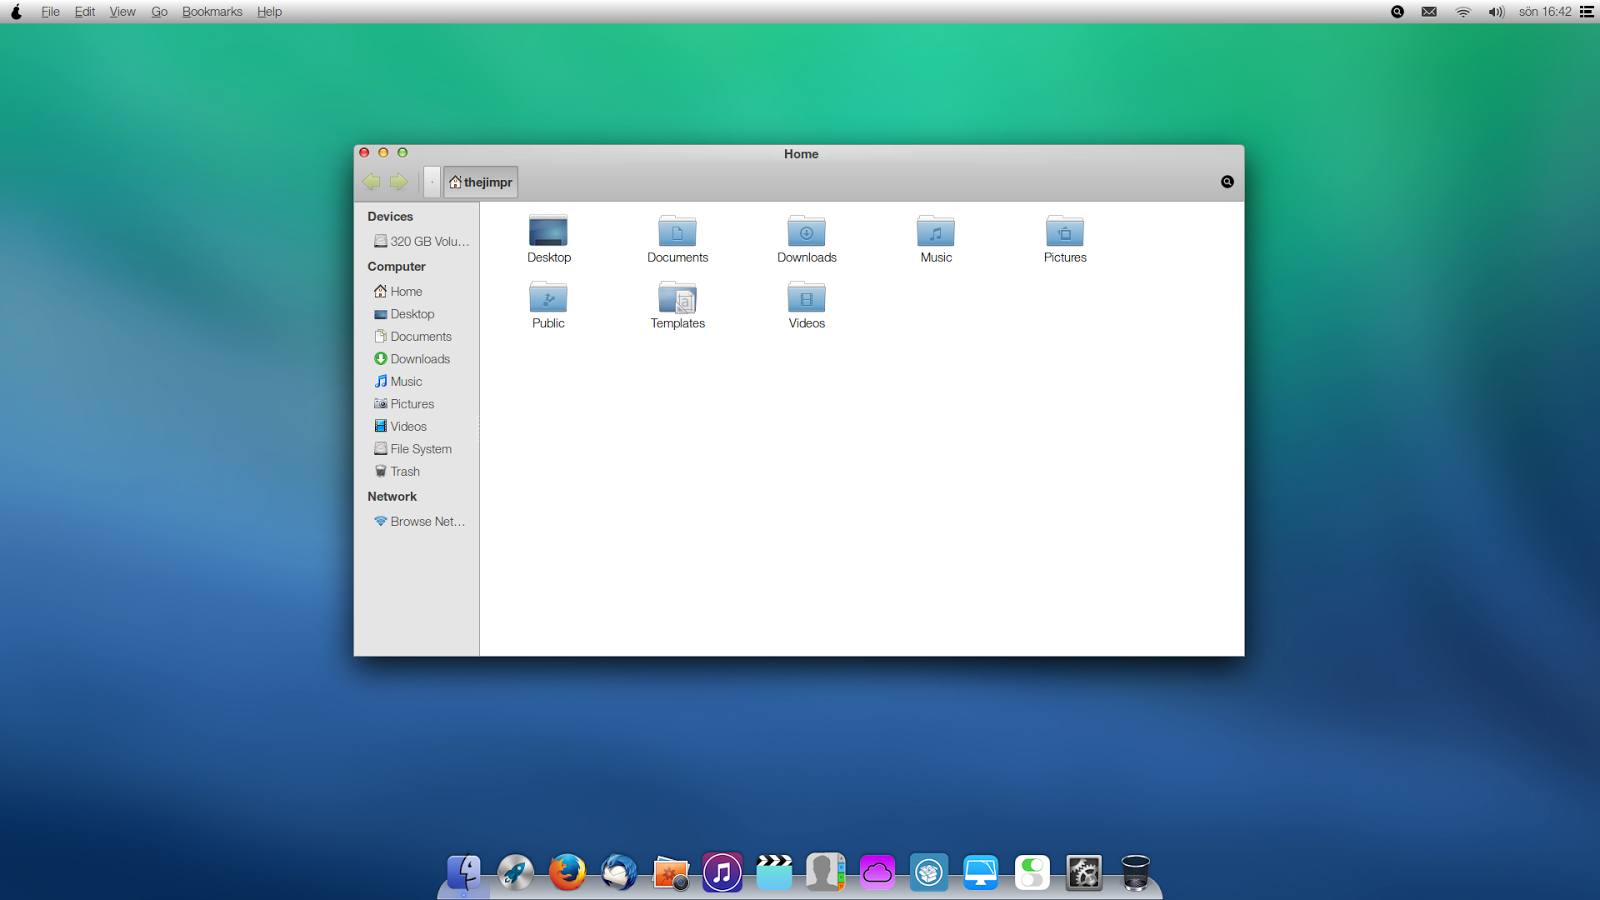Click the Computer heading in the sidebar
Image resolution: width=1600 pixels, height=900 pixels.
pyautogui.click(x=396, y=266)
